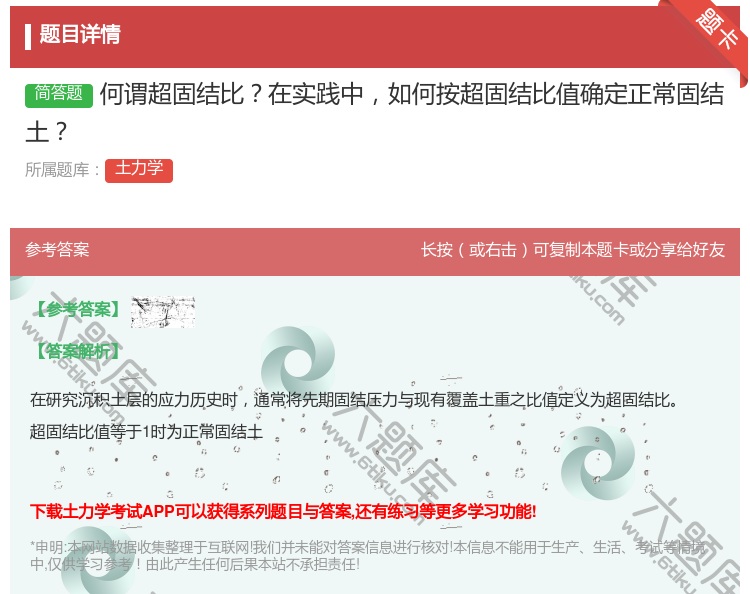Click the red 下载土力学考试APP promotion link

click(x=283, y=512)
